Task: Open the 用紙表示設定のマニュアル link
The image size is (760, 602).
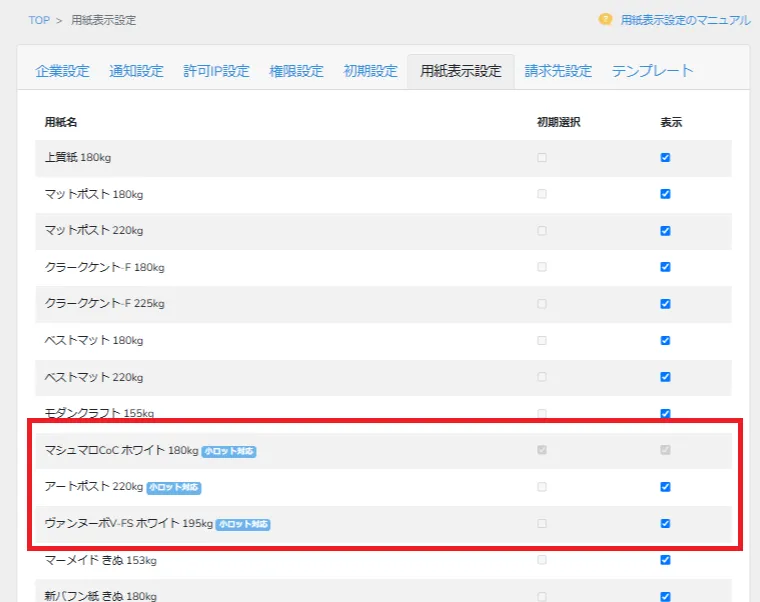Action: [x=685, y=19]
